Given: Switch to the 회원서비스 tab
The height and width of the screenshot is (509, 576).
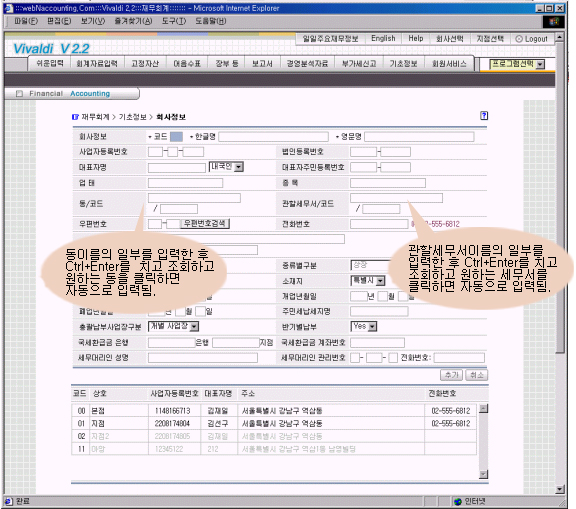Looking at the screenshot, I should point(449,64).
